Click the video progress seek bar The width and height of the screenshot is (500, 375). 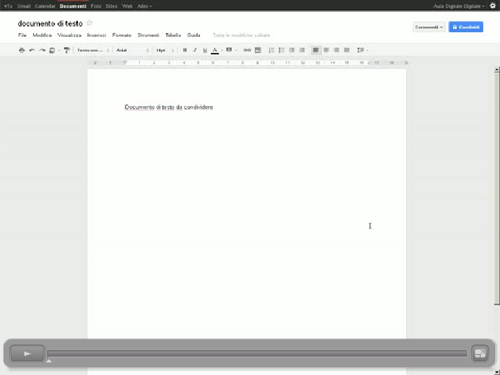257,353
